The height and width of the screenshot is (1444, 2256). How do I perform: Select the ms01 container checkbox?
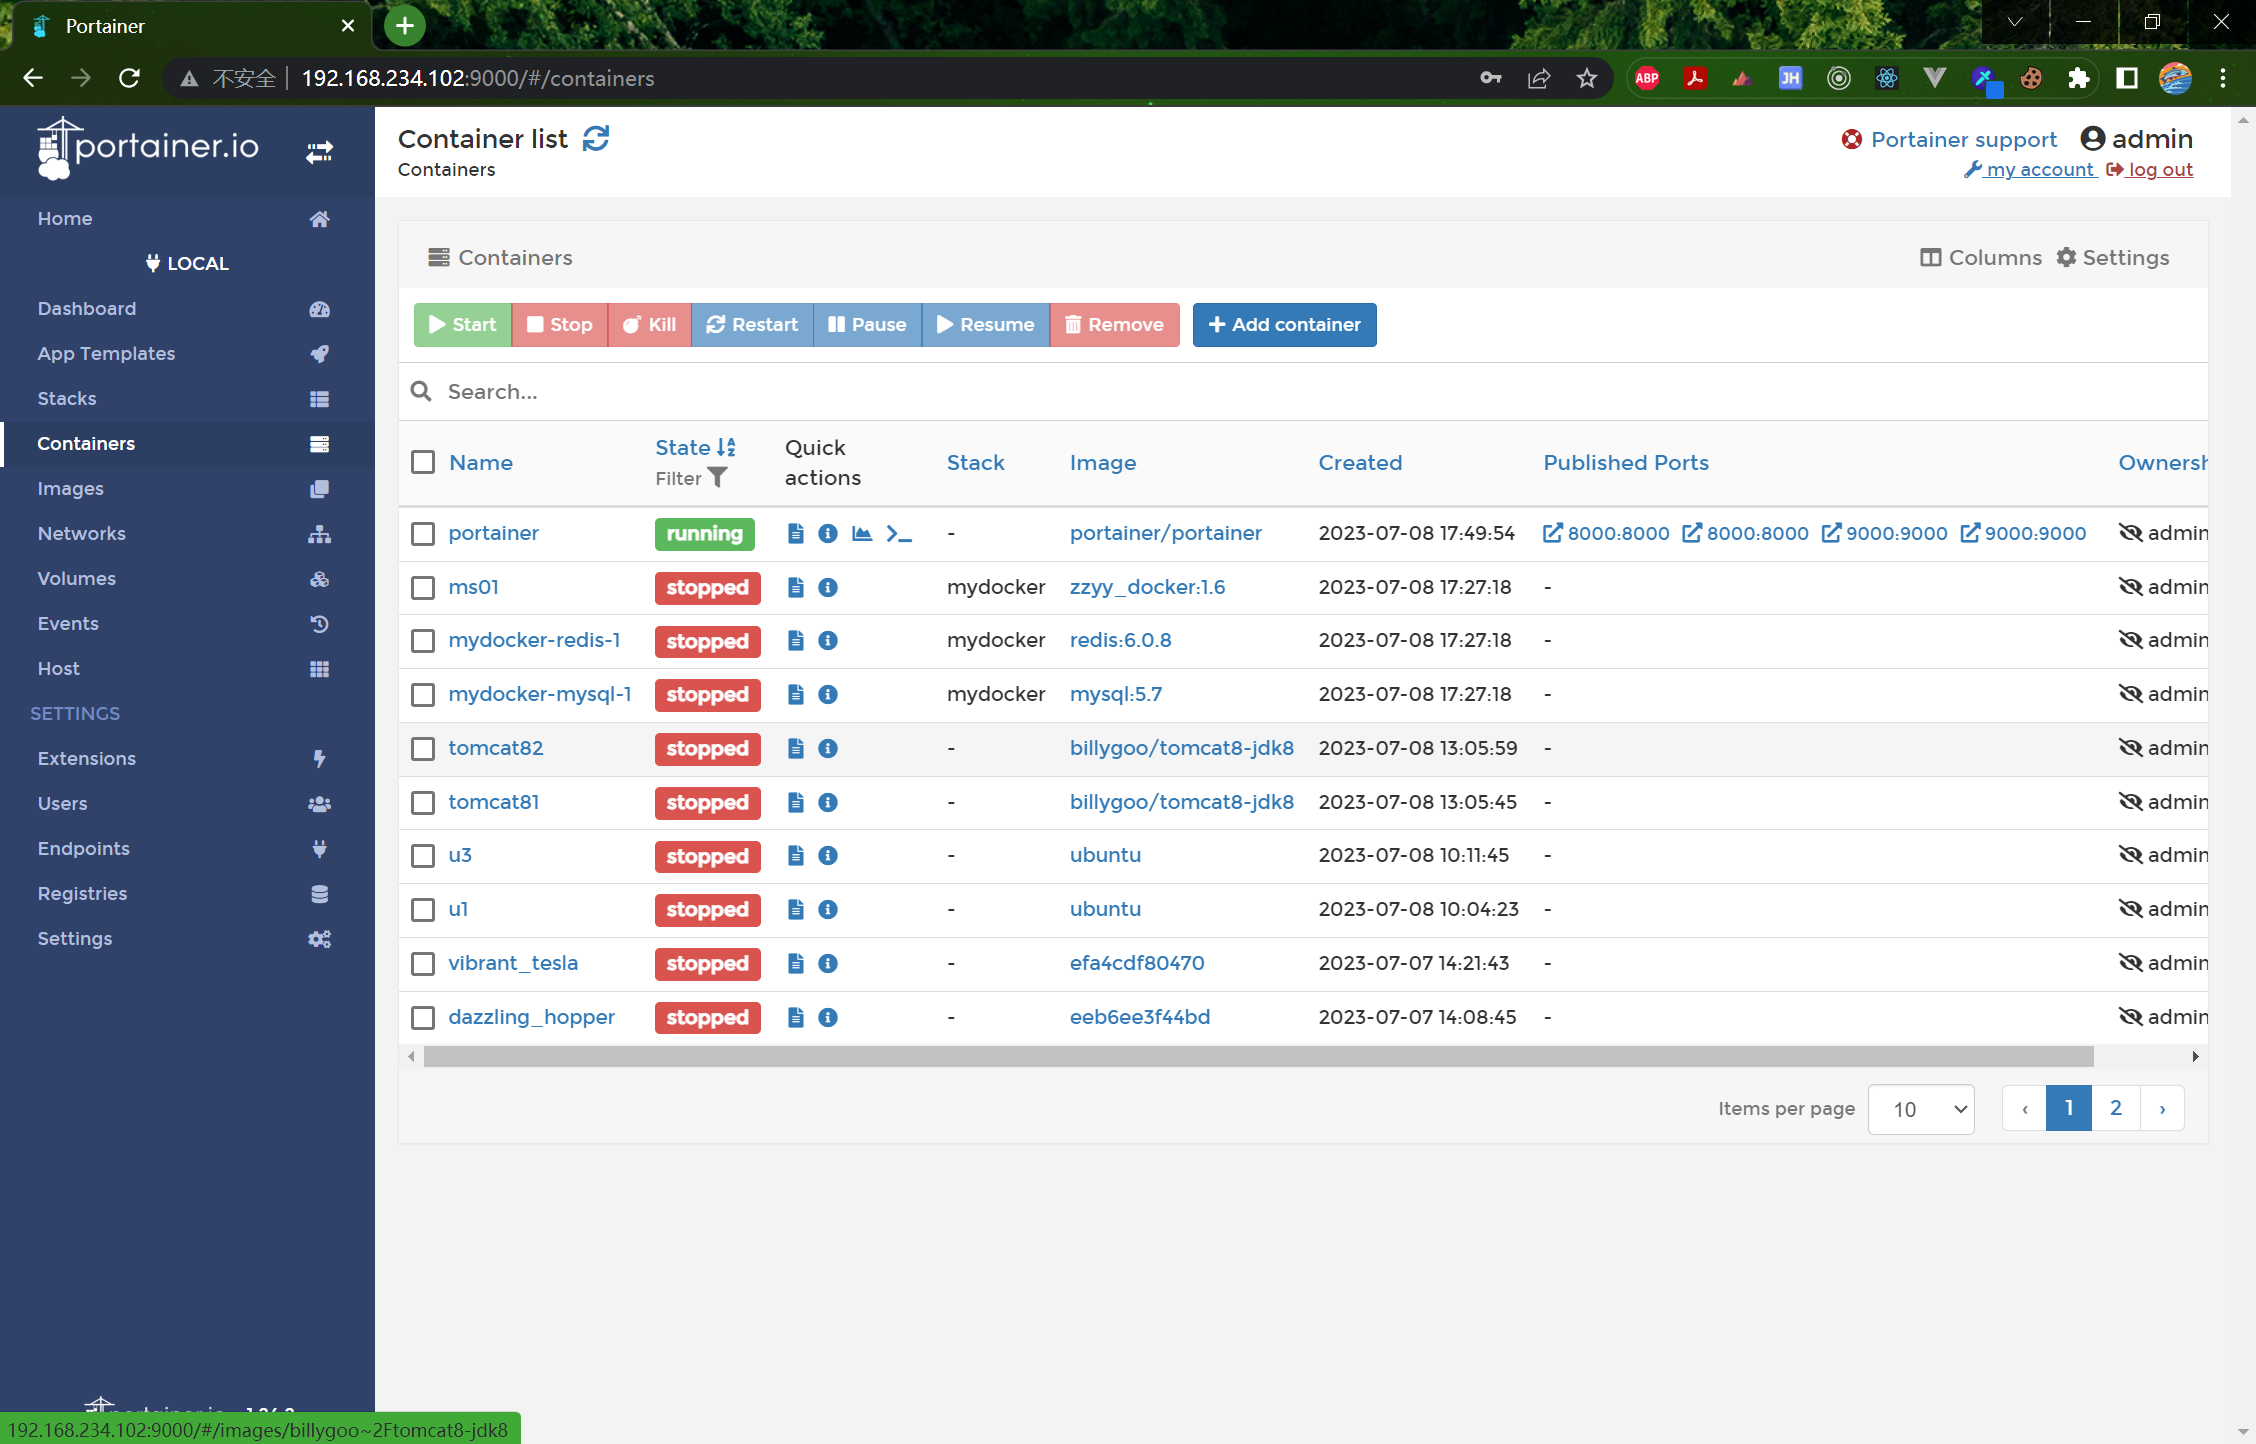tap(423, 587)
